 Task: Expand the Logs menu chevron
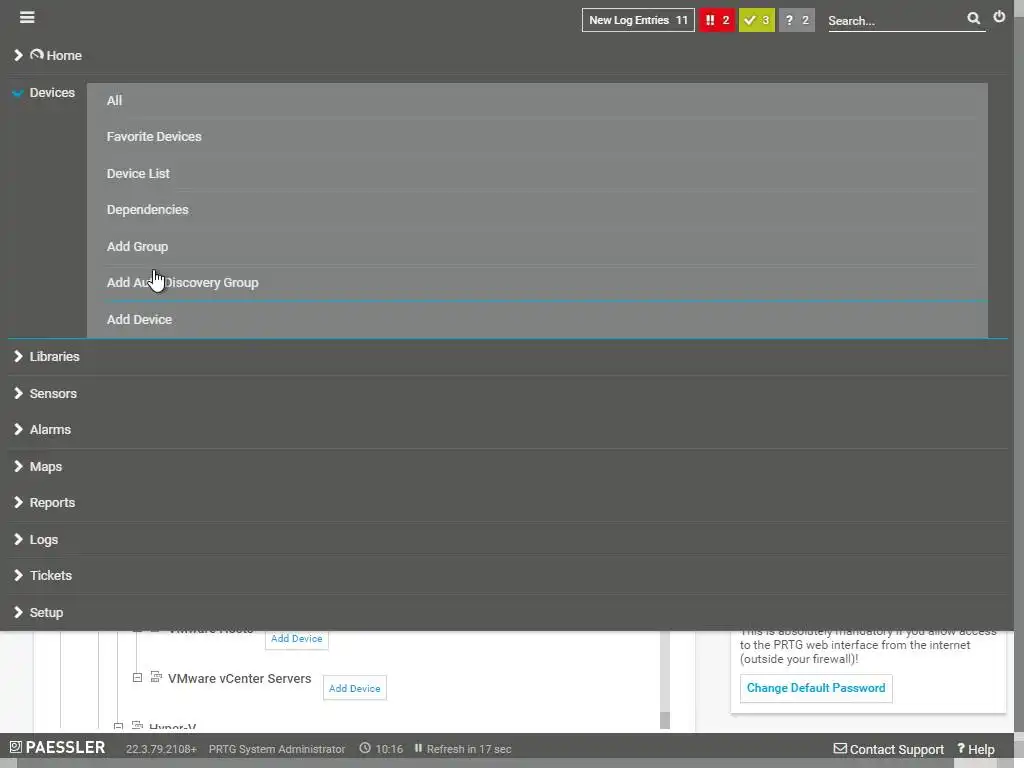coord(18,539)
